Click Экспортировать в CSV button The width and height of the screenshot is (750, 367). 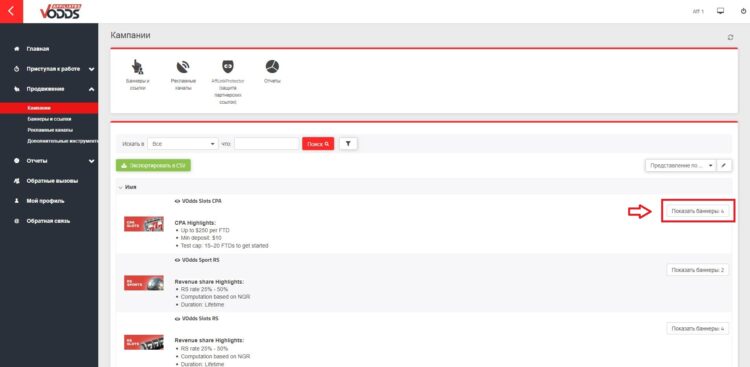[153, 166]
